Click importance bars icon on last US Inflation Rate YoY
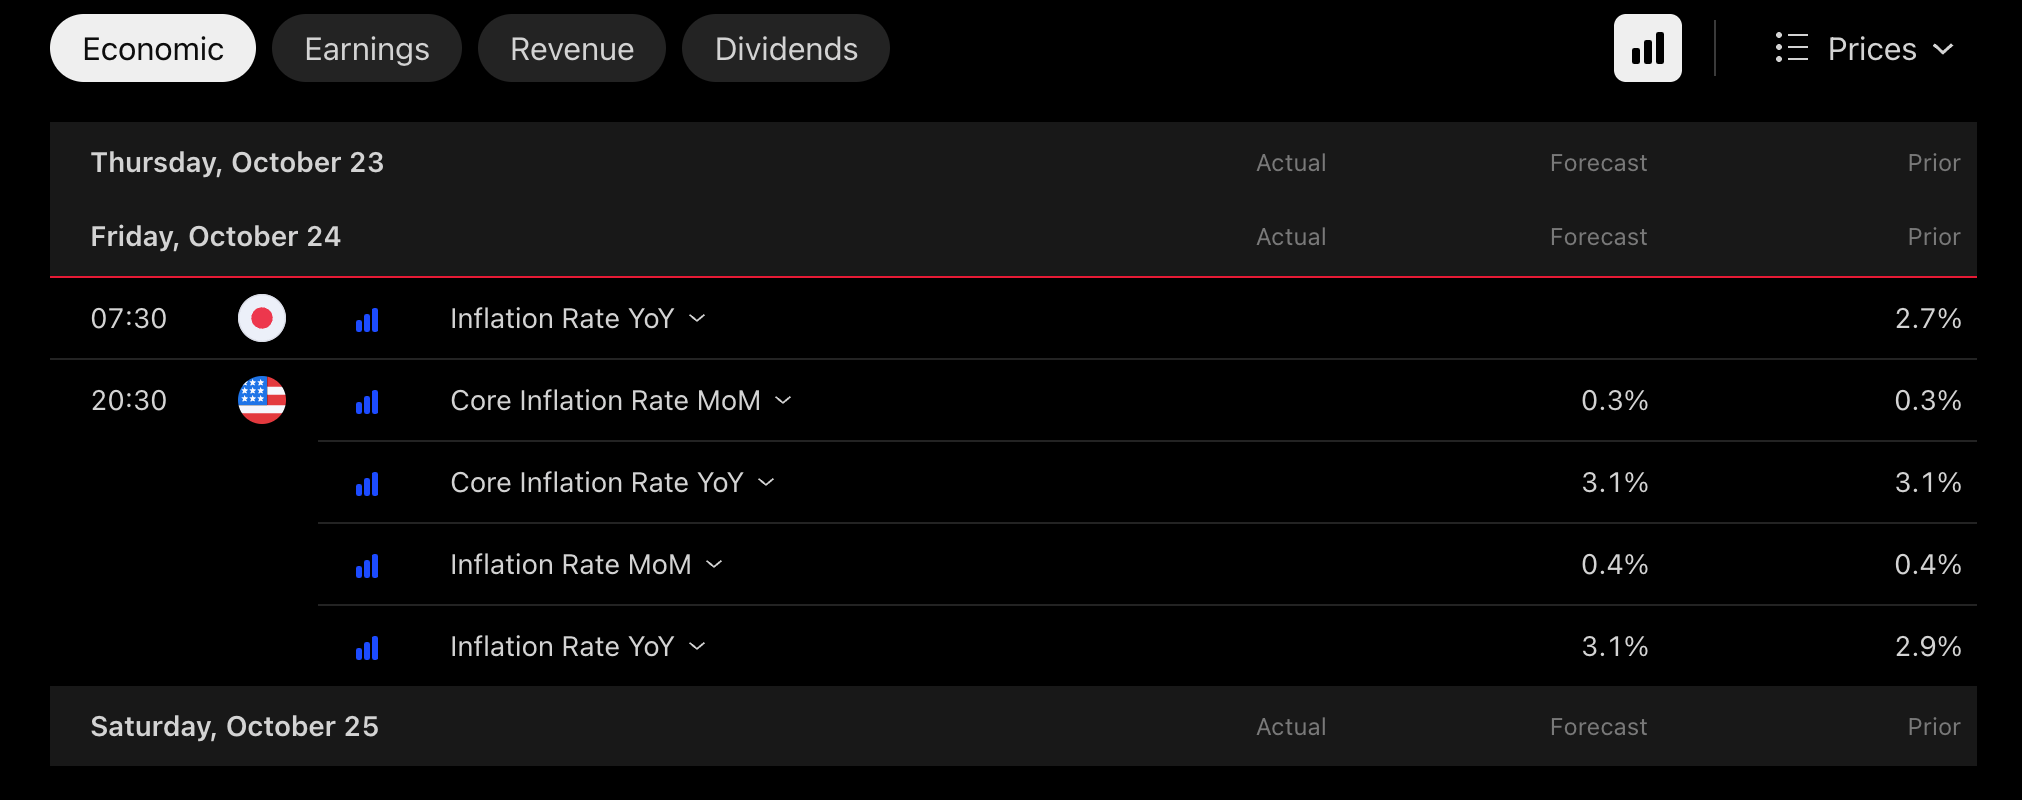Screen dimensions: 2022x800 (x=367, y=648)
